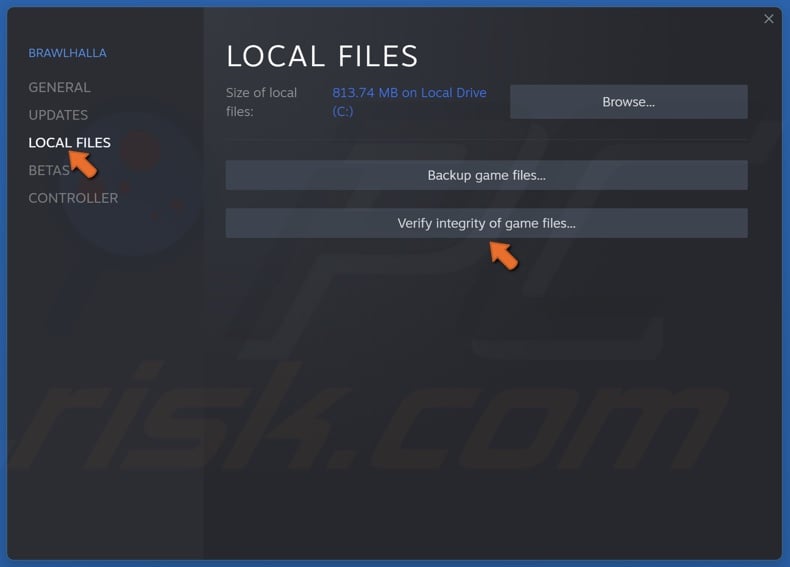Click Verify integrity of game files...

point(486,223)
